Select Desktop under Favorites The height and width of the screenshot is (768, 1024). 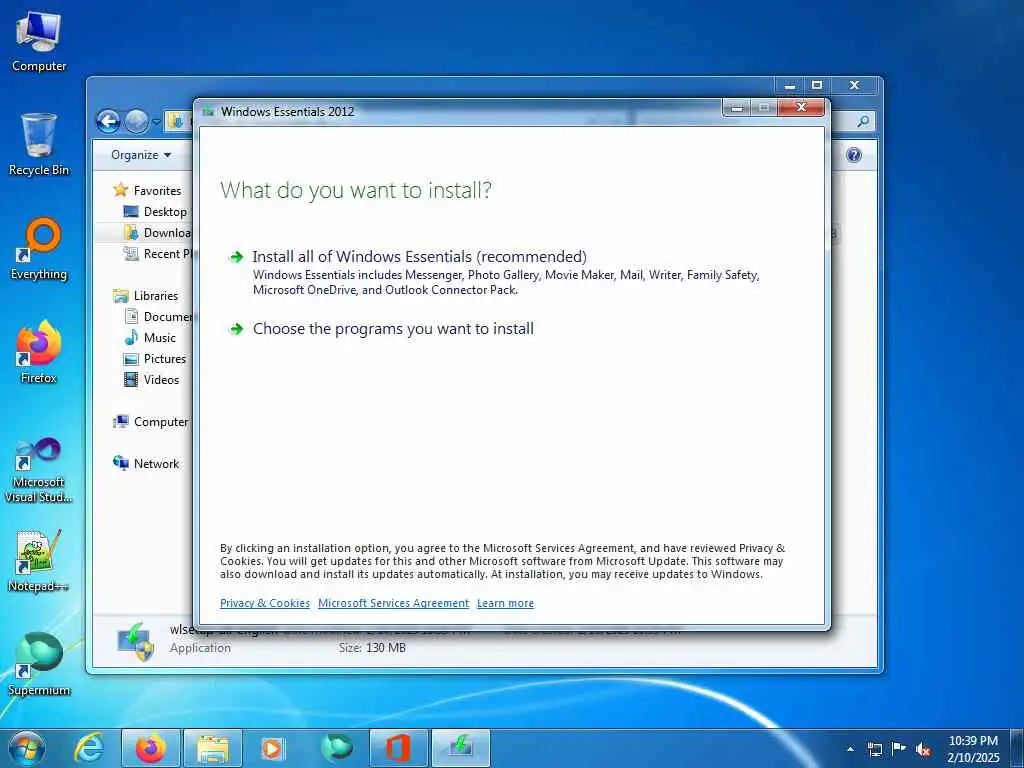click(155, 212)
